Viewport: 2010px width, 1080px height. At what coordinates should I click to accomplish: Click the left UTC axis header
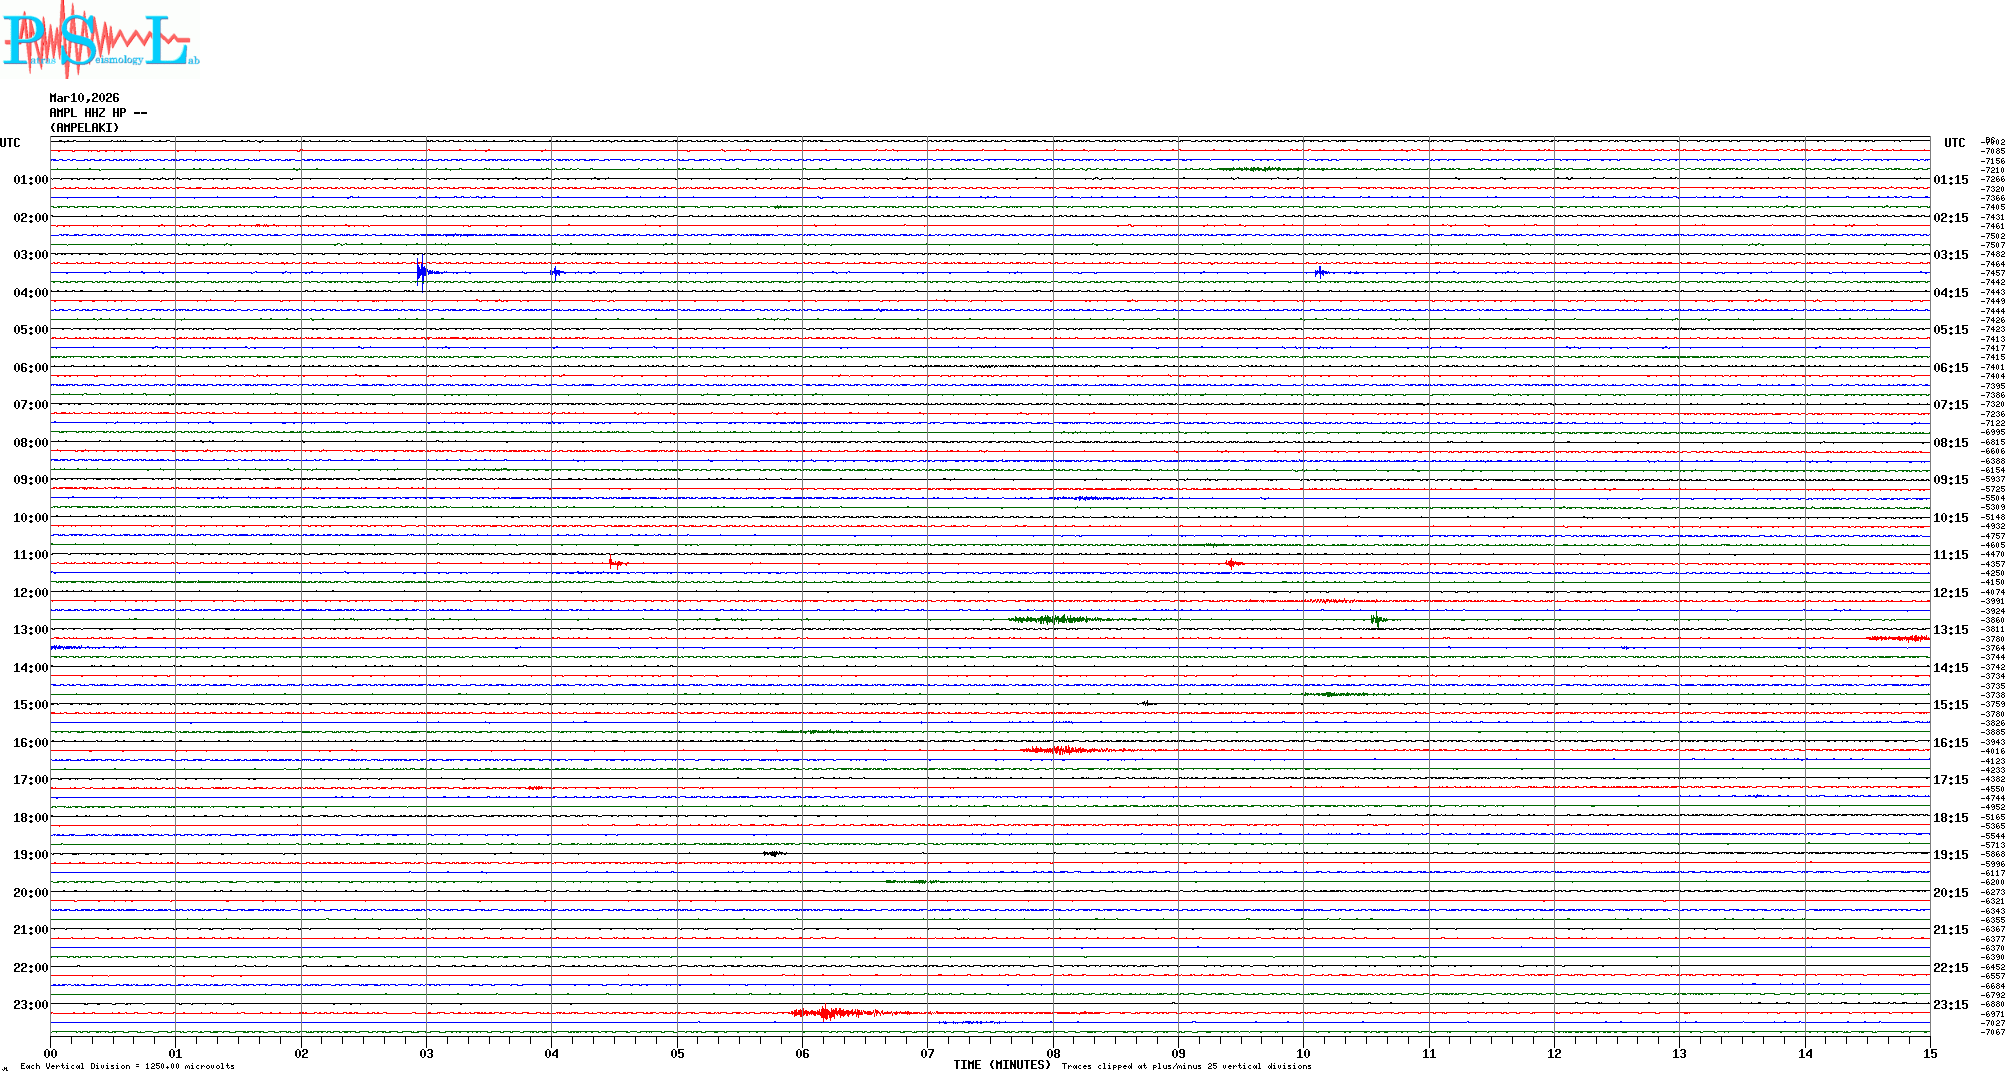(x=10, y=143)
